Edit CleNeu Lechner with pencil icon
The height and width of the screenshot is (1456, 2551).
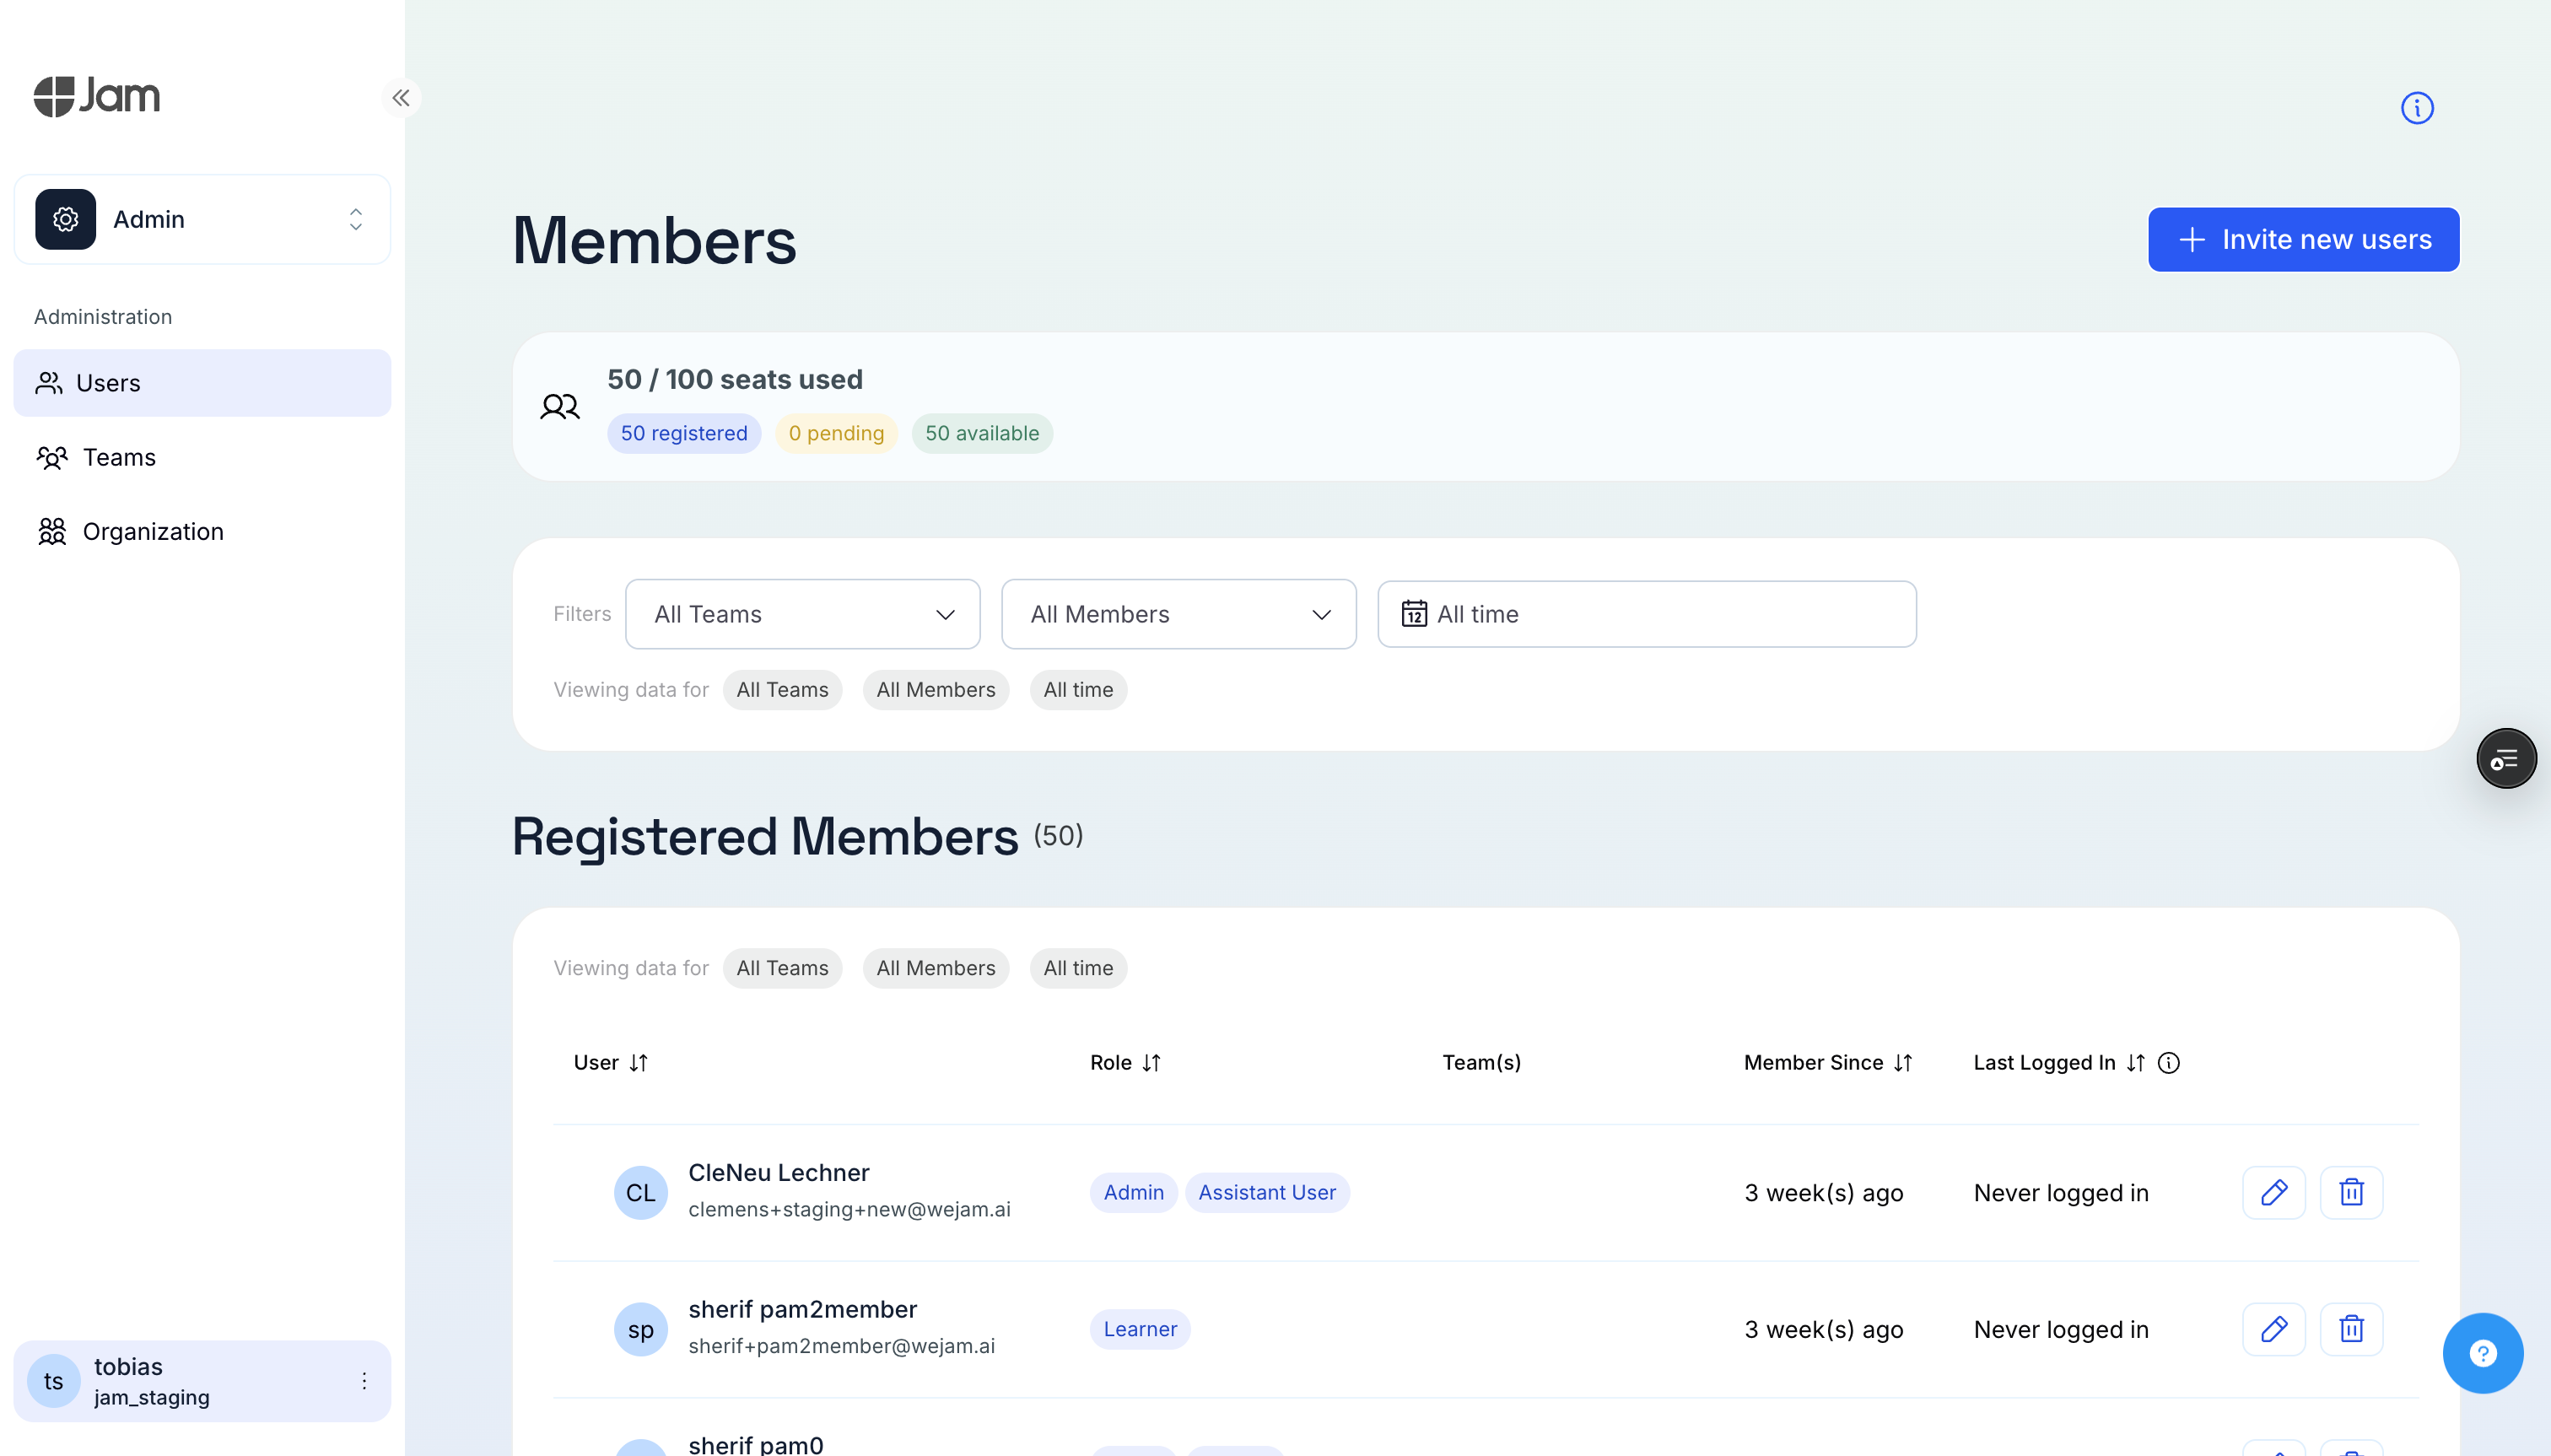[x=2273, y=1192]
